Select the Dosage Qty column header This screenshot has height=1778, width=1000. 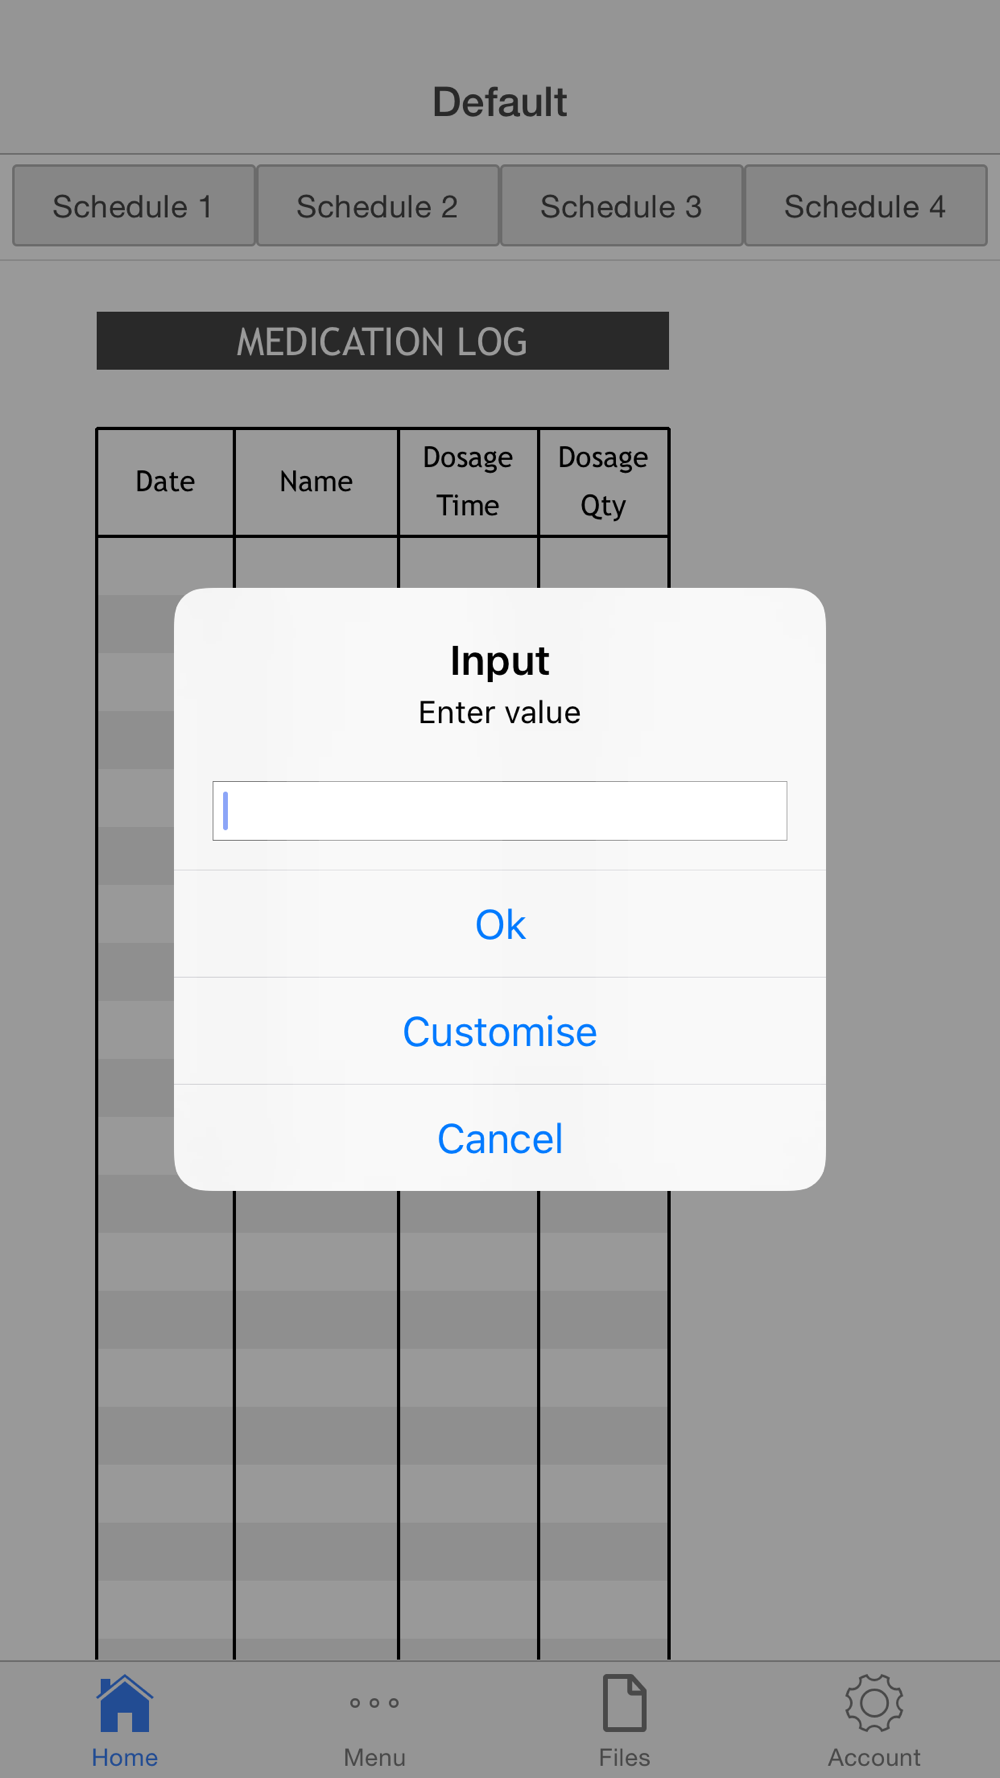(x=603, y=482)
